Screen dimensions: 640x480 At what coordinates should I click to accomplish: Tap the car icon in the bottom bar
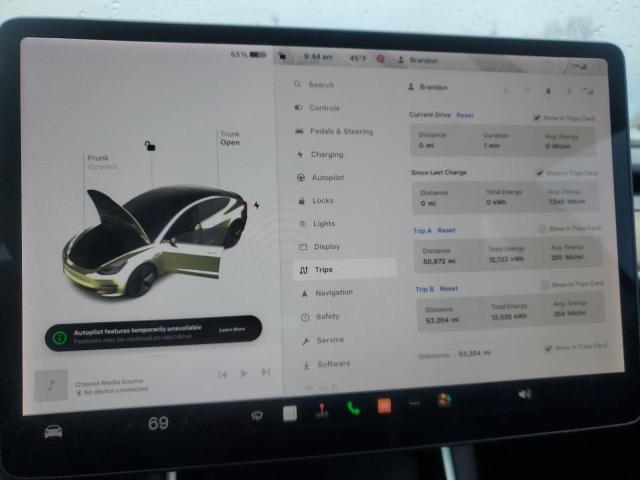pos(53,431)
